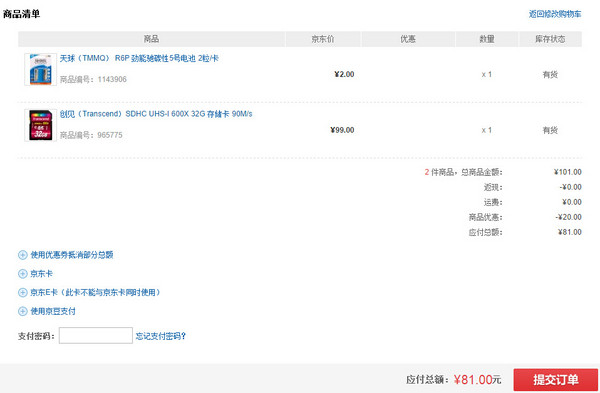Screen dimensions: 600x393
Task: Click the 数量 column header
Action: pyautogui.click(x=487, y=39)
